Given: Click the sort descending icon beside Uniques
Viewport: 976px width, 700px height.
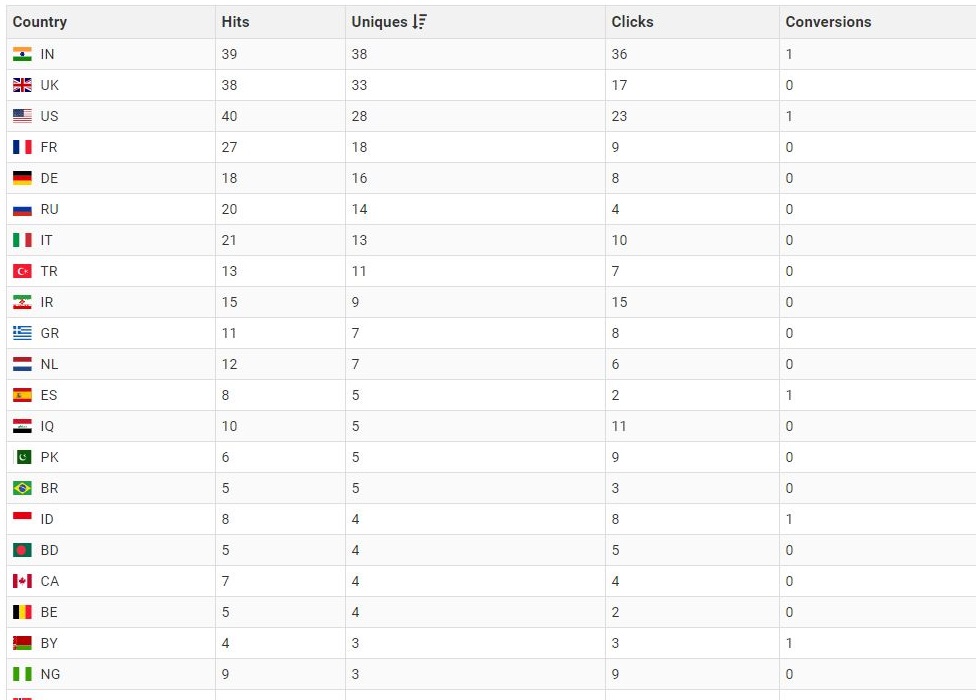Looking at the screenshot, I should coord(420,22).
